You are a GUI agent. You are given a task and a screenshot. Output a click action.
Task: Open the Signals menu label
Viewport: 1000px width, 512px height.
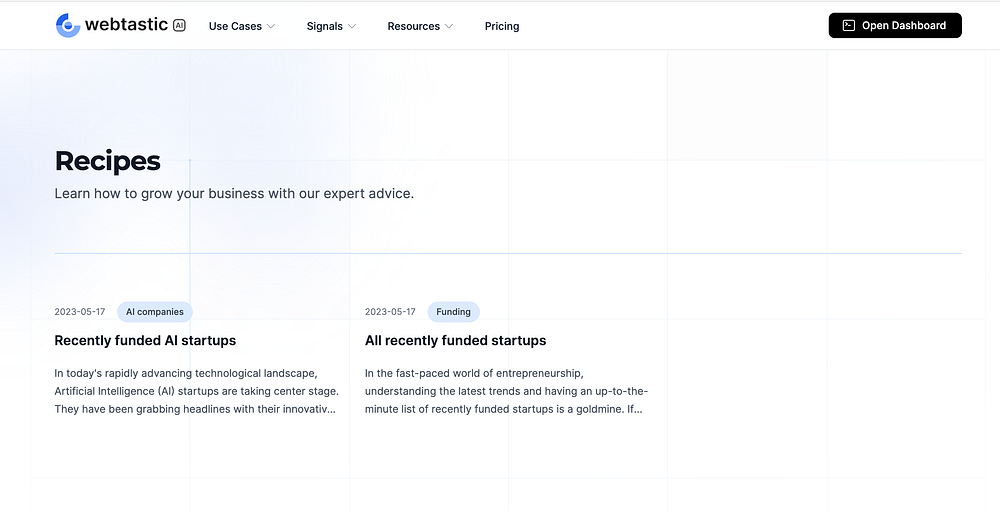pos(324,27)
